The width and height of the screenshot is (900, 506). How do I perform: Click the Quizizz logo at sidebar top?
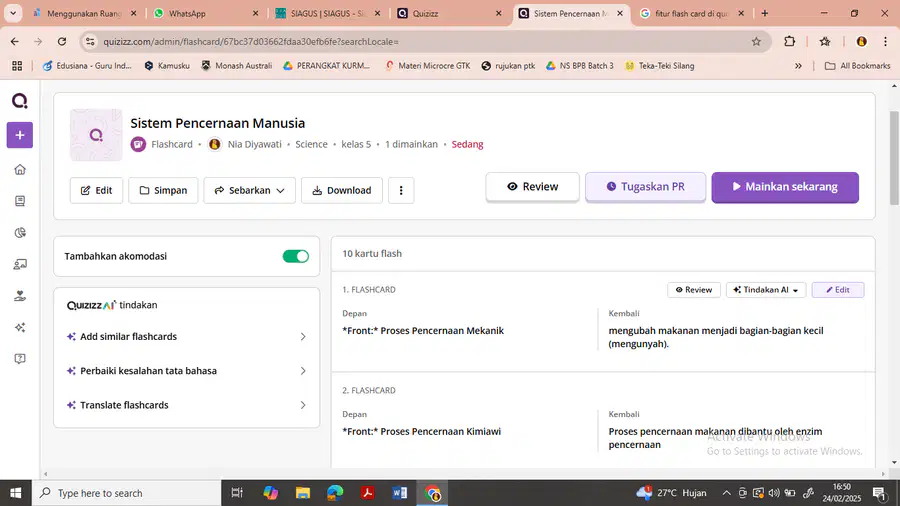[x=20, y=101]
